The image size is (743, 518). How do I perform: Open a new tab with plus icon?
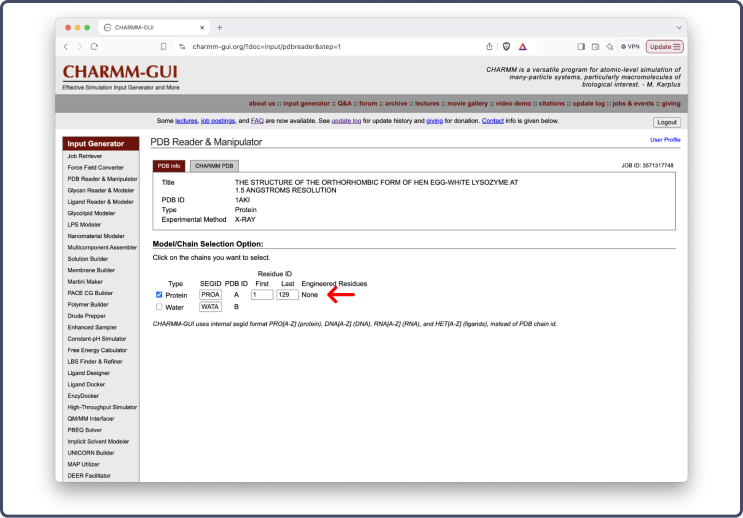click(220, 27)
